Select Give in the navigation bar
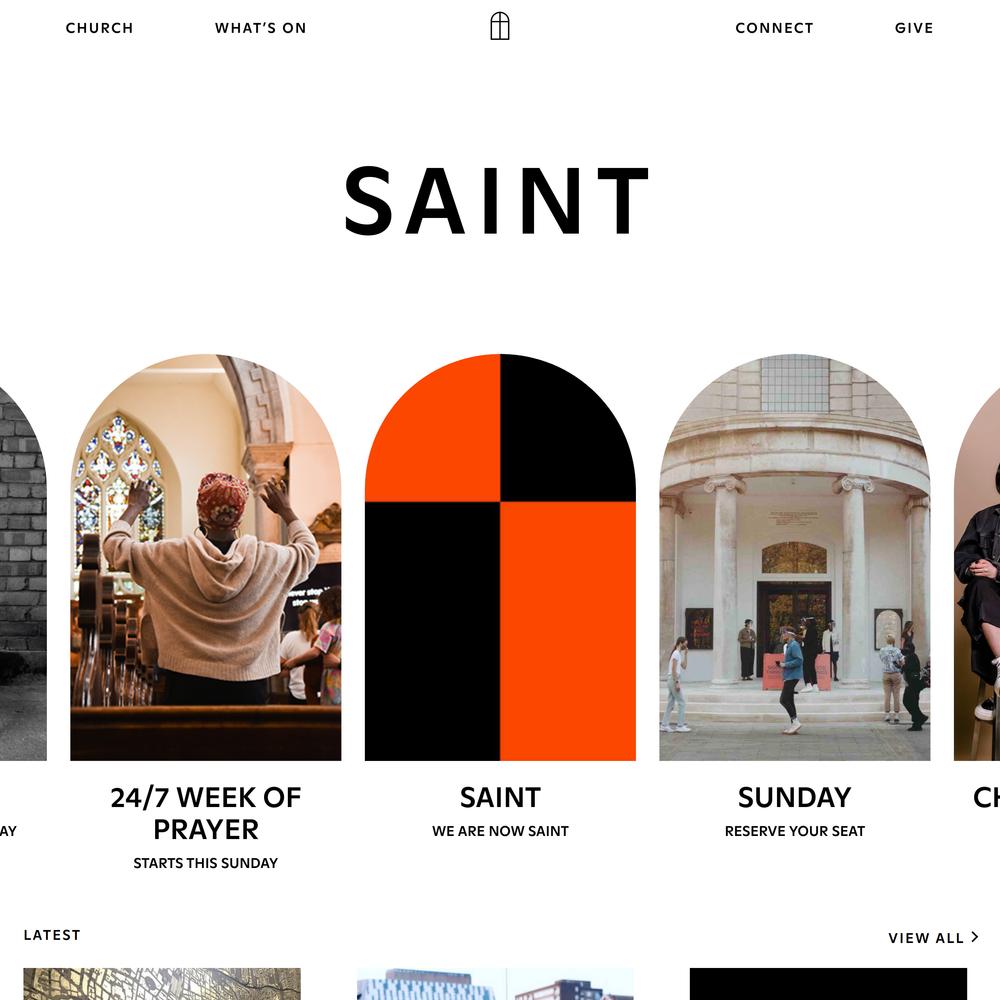This screenshot has width=1000, height=1000. 914,28
